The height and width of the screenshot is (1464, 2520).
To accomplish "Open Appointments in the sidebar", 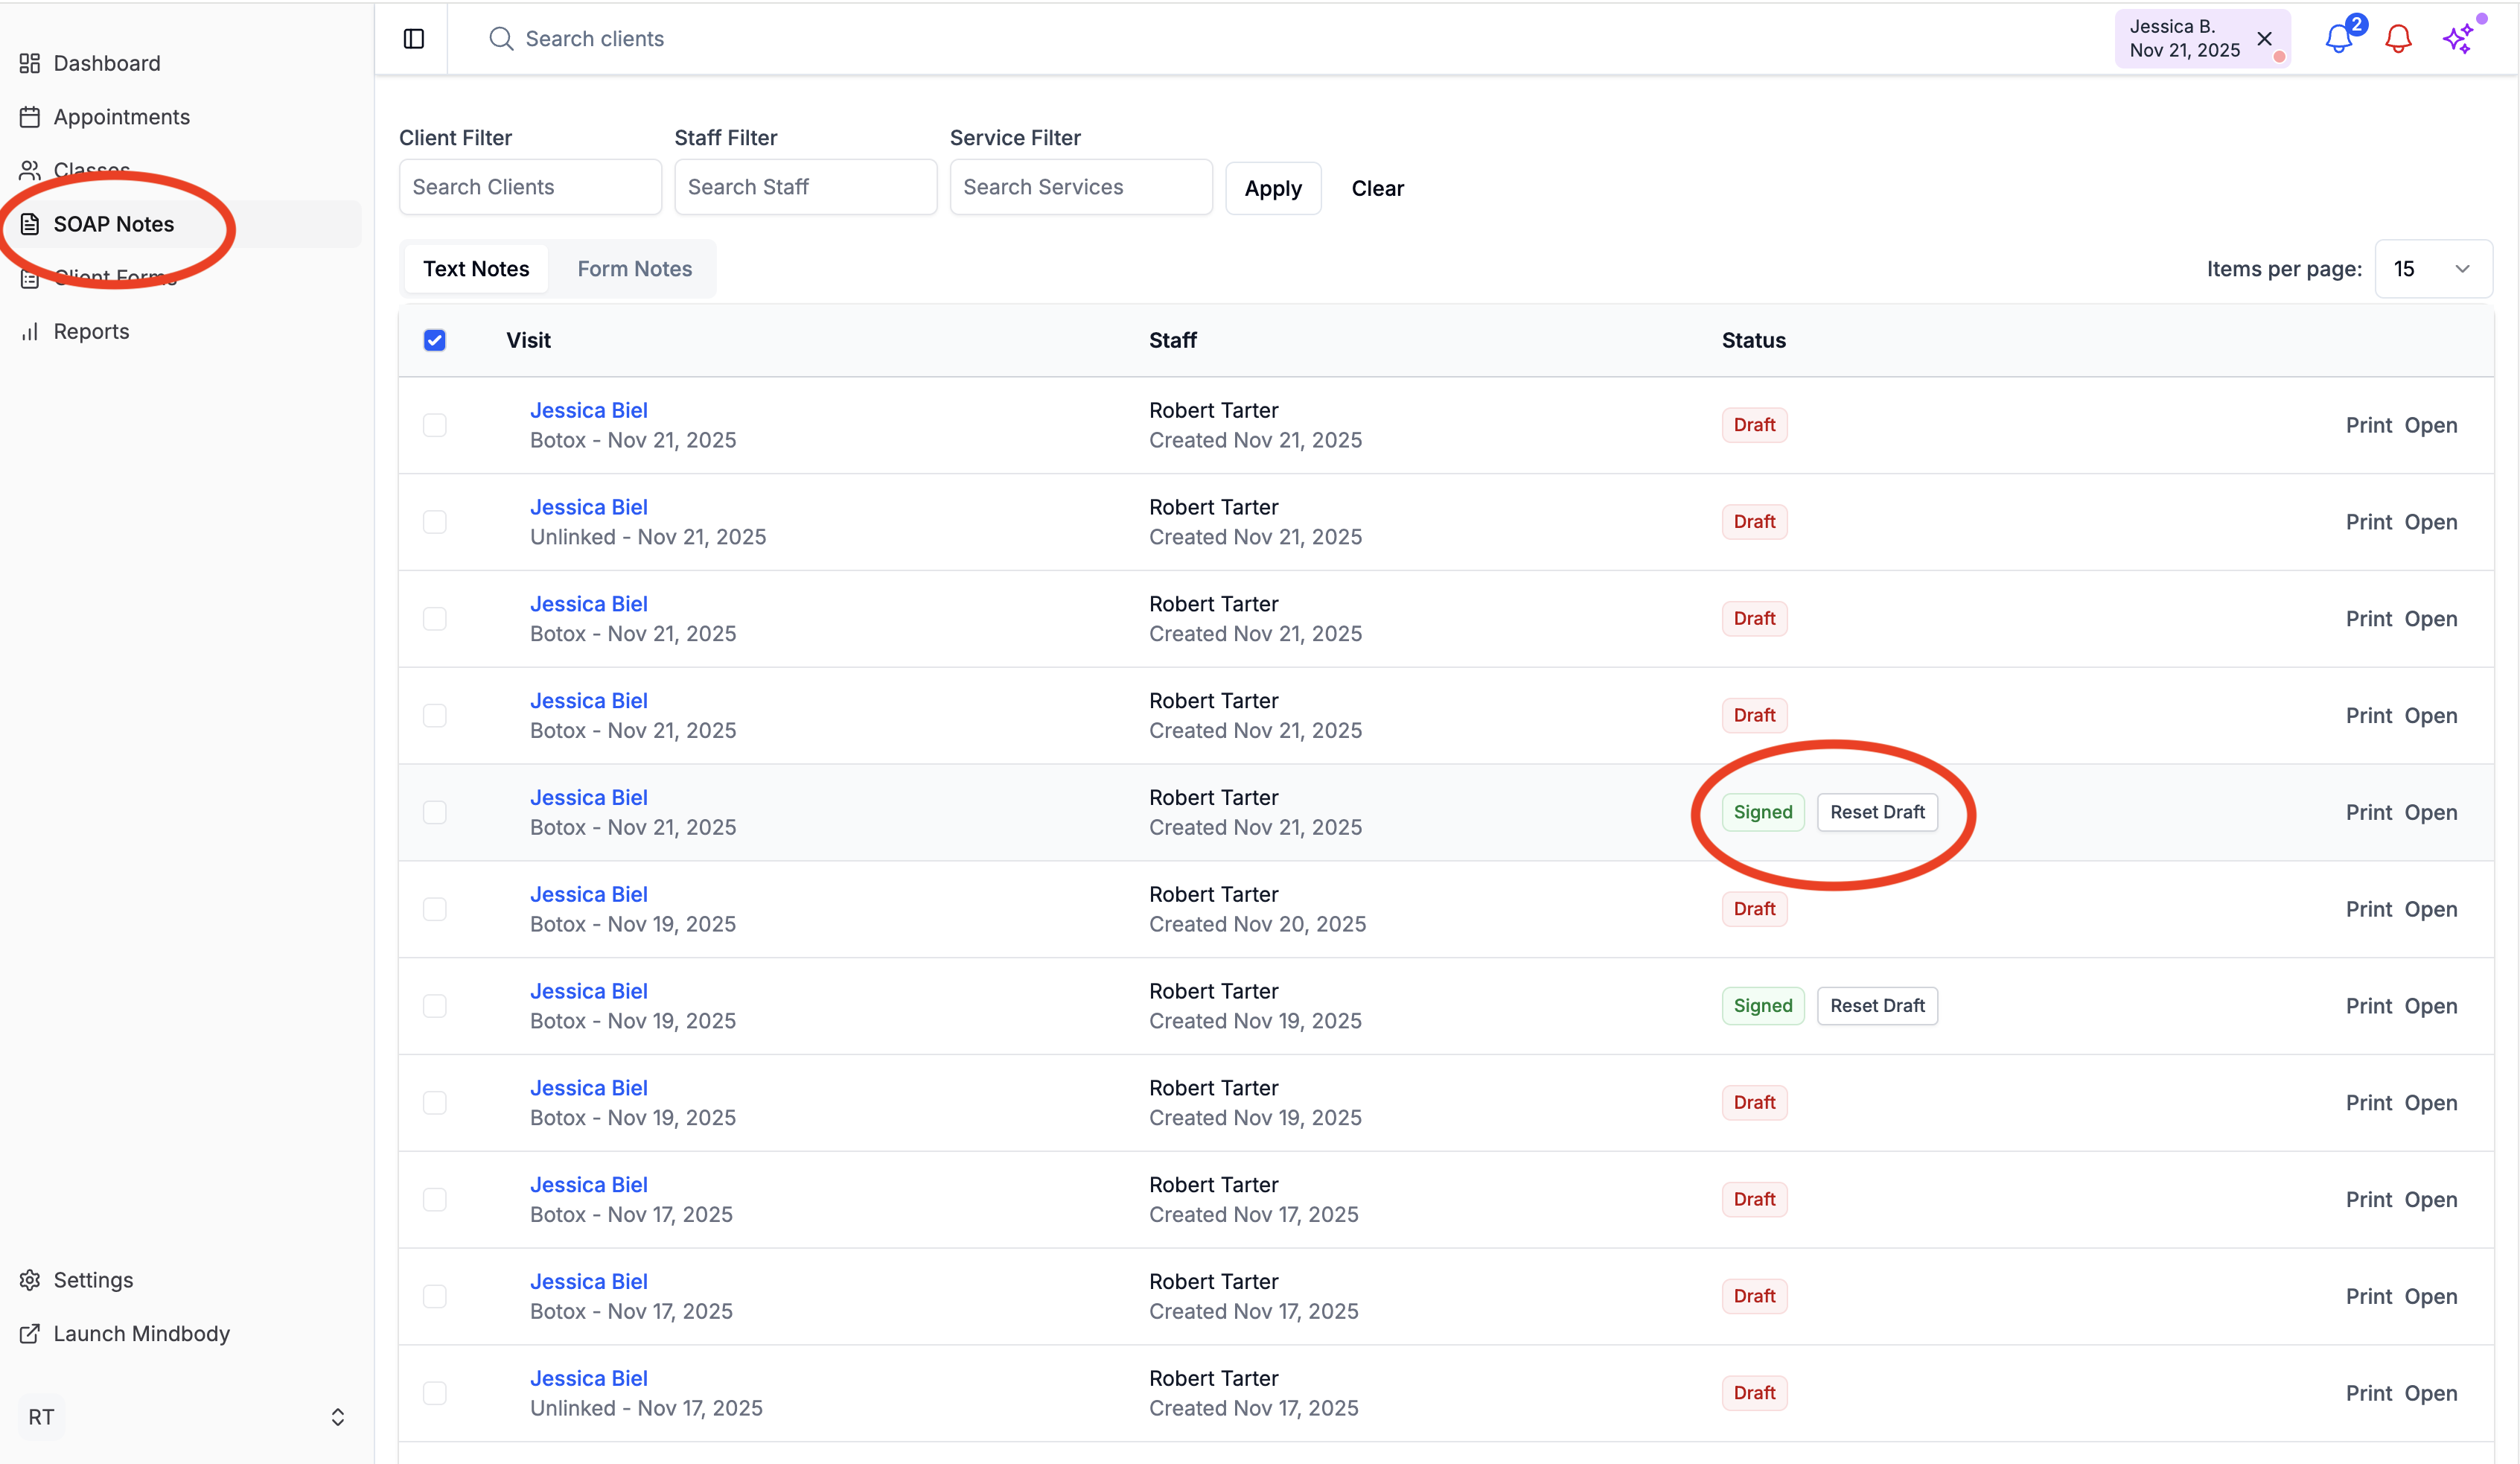I will click(x=121, y=117).
